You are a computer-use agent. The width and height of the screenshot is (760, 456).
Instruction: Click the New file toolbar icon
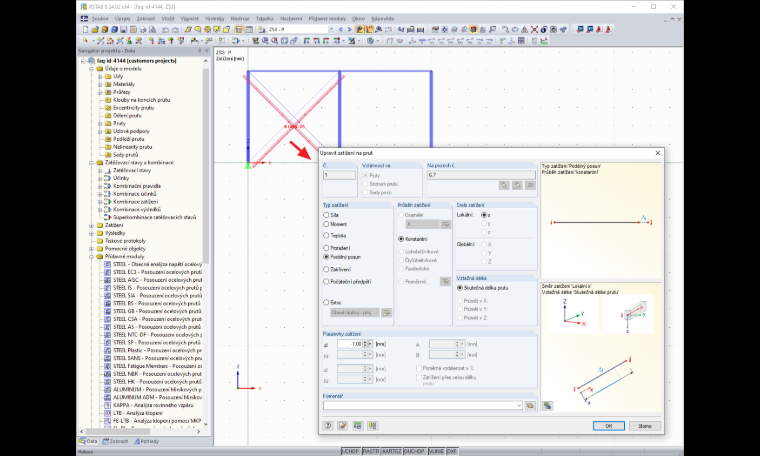coord(85,30)
